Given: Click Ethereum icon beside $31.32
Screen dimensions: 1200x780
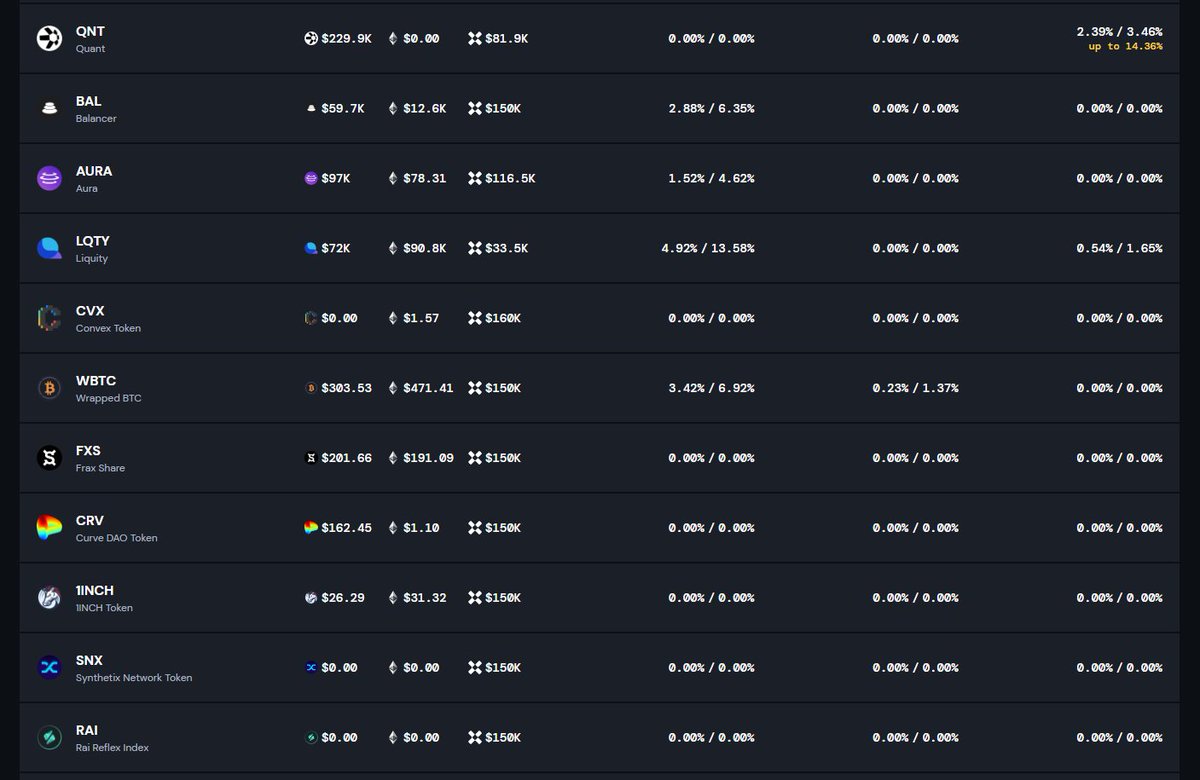Looking at the screenshot, I should [x=393, y=598].
